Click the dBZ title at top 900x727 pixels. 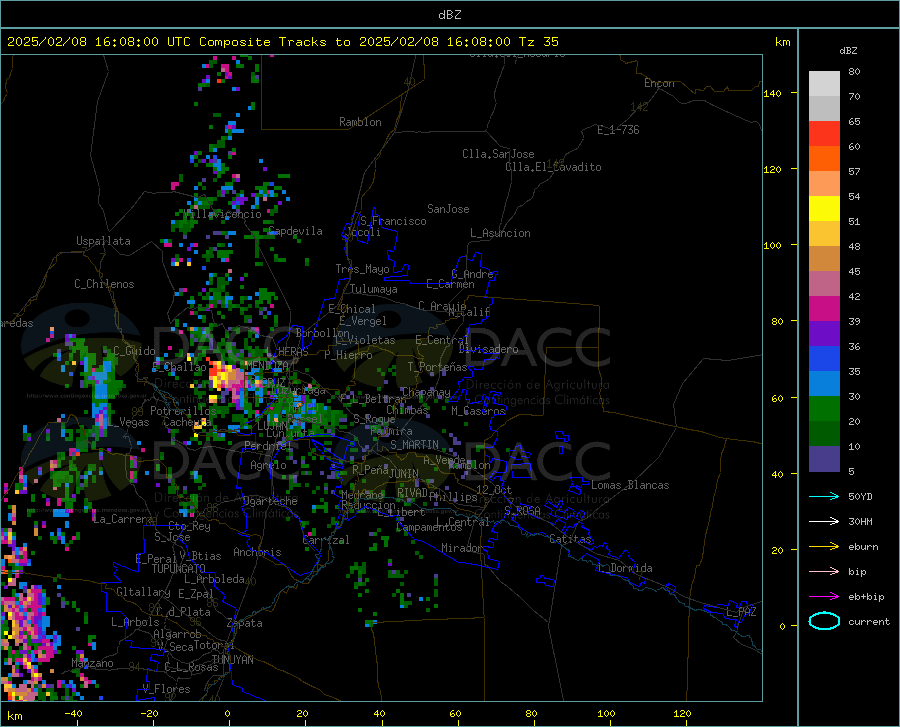[x=449, y=15]
